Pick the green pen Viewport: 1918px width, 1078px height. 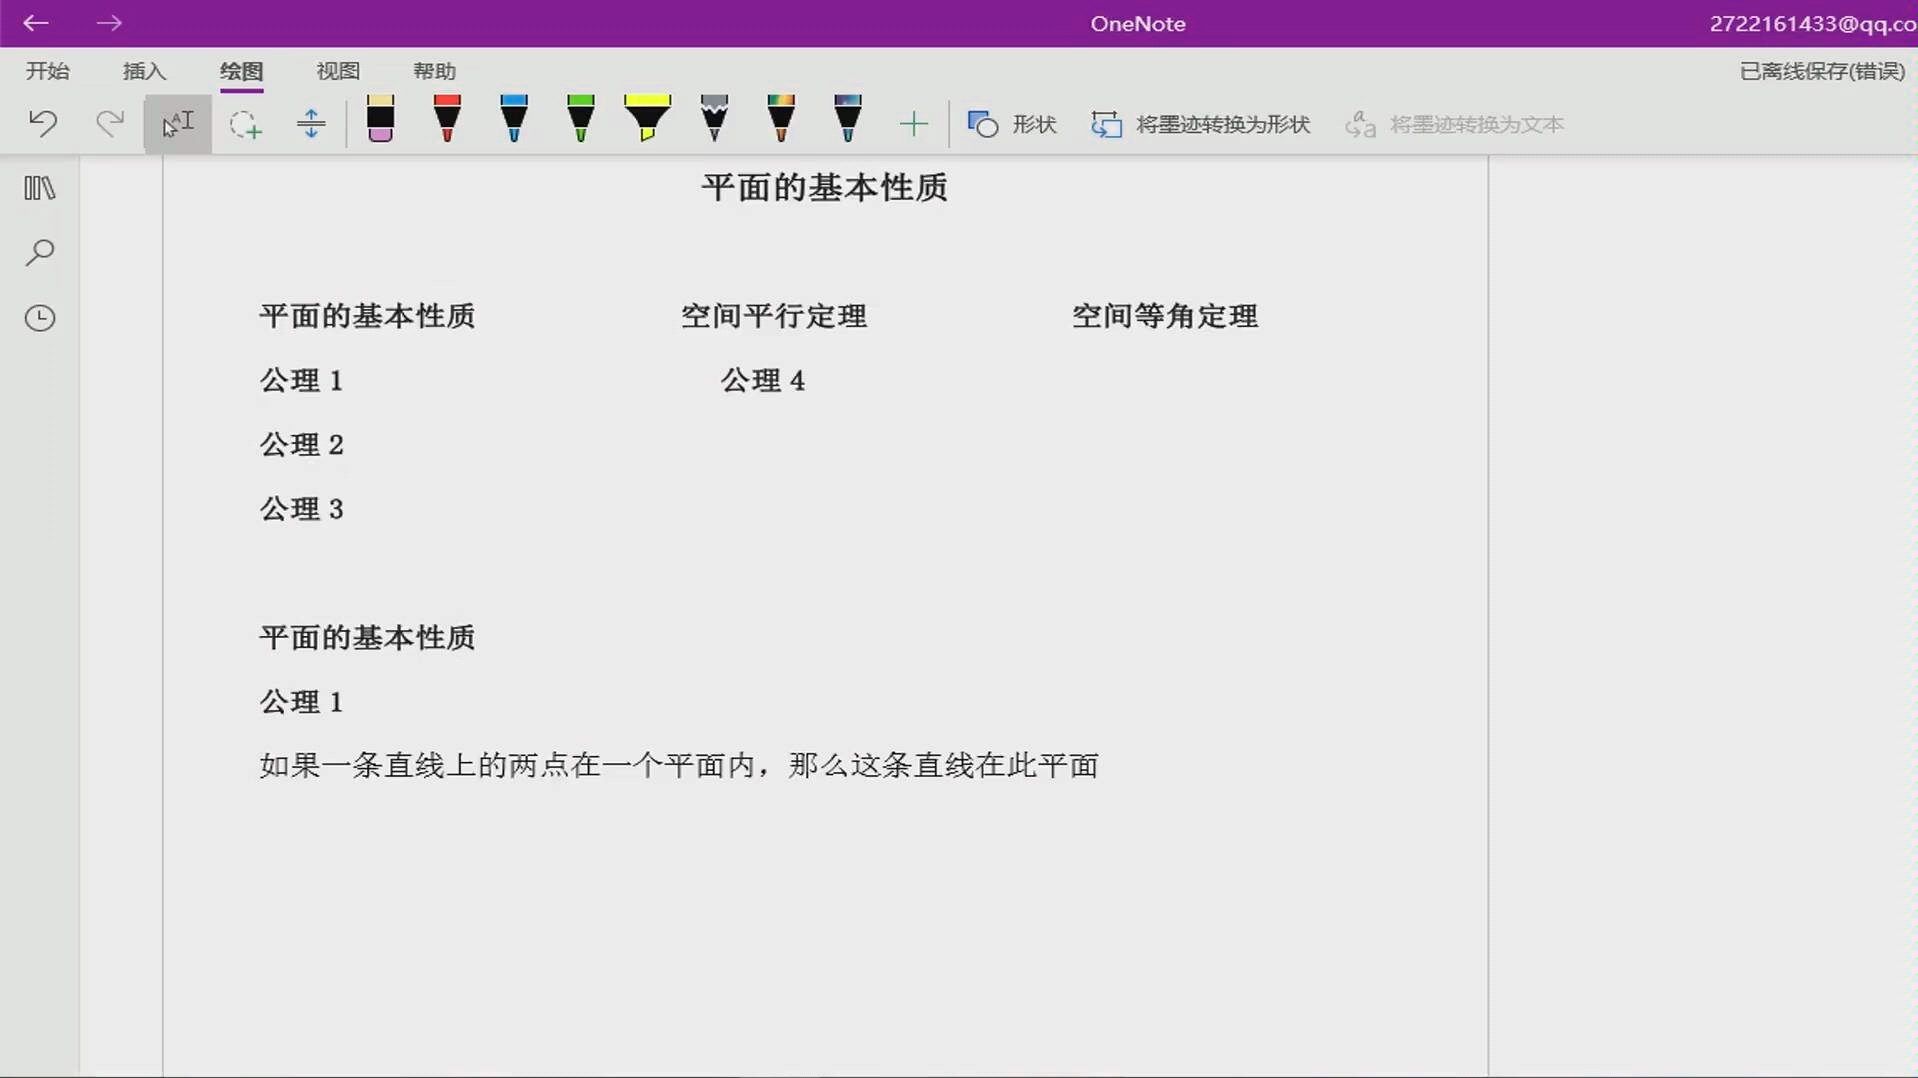point(580,119)
